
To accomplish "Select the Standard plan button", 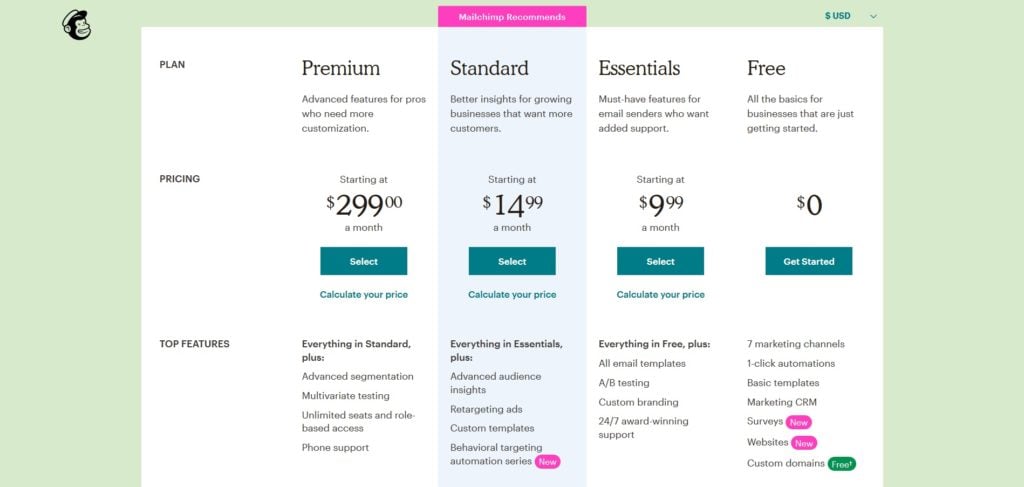I will point(512,261).
